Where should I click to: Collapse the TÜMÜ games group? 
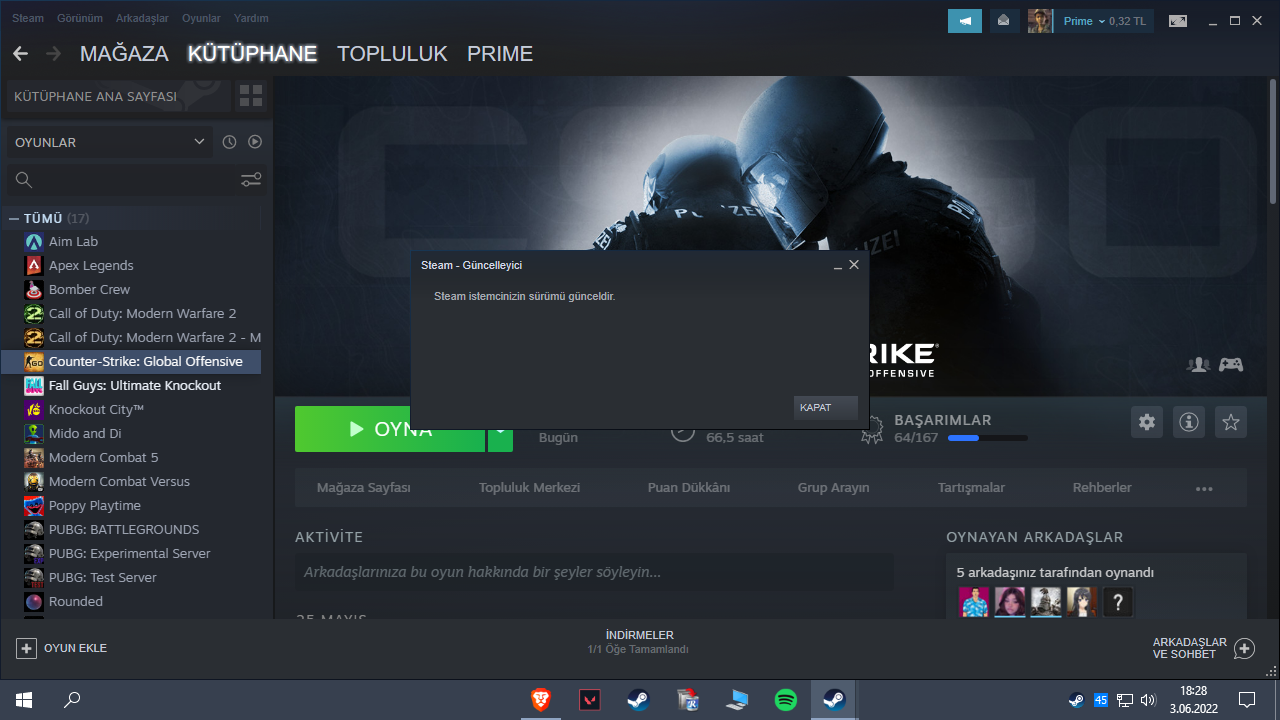click(14, 218)
